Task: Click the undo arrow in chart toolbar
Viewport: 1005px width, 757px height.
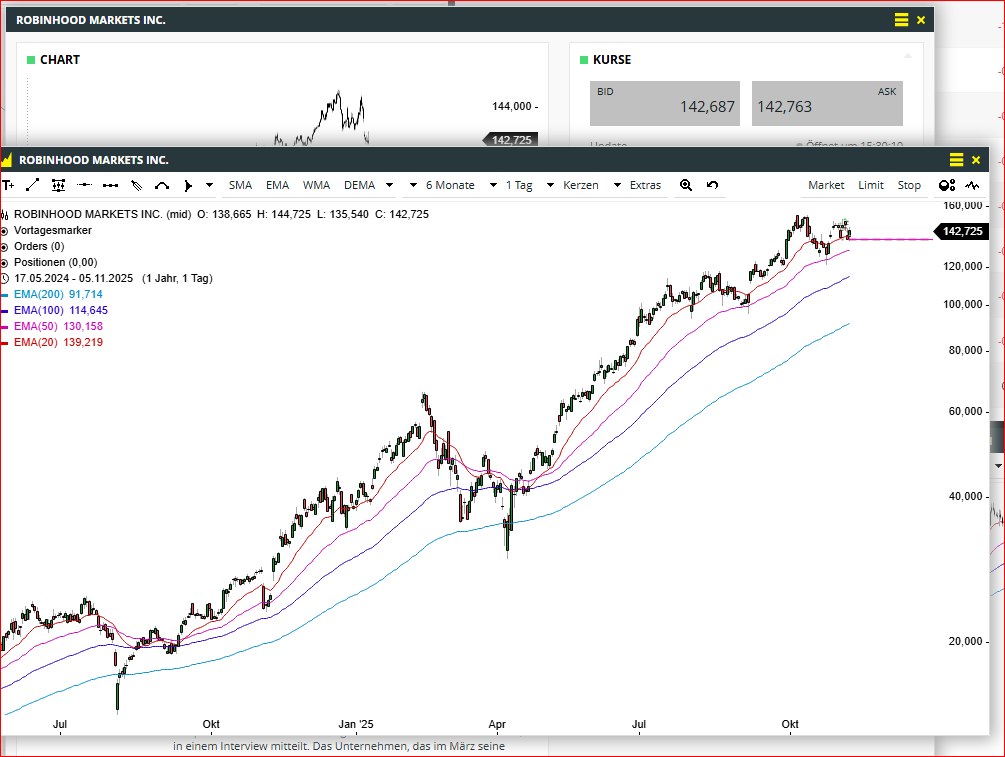Action: tap(712, 185)
